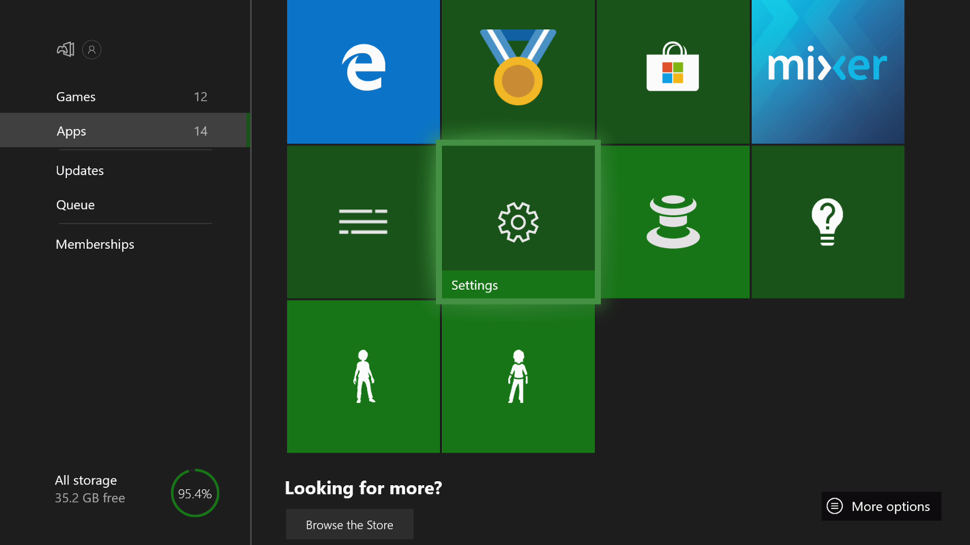The height and width of the screenshot is (545, 970).
Task: Click the Looking for more? heading
Action: coord(363,488)
